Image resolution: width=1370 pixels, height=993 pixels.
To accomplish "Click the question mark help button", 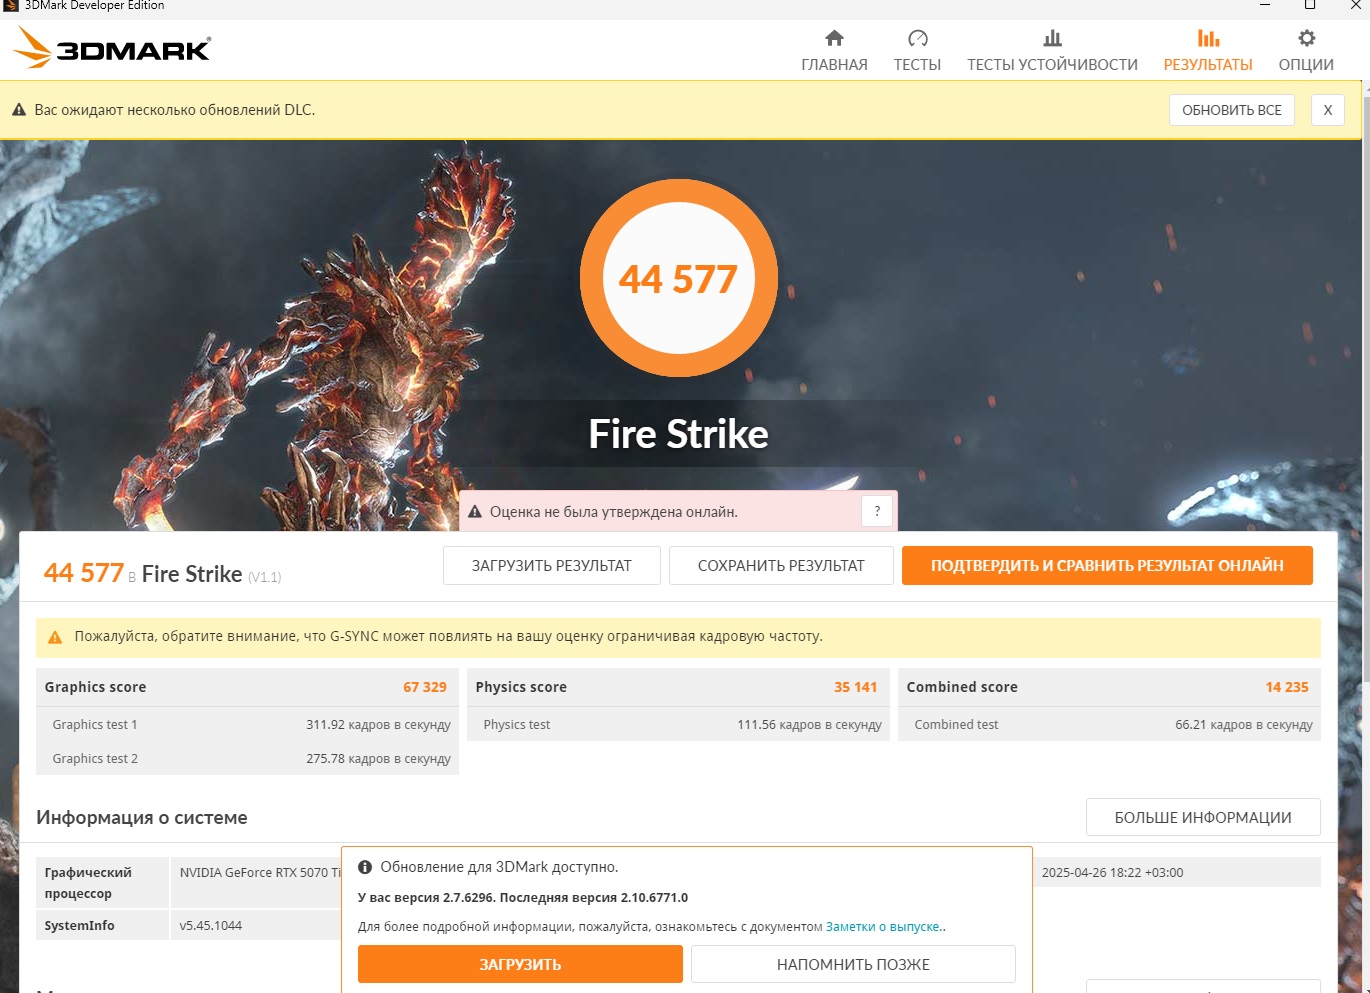I will [877, 511].
